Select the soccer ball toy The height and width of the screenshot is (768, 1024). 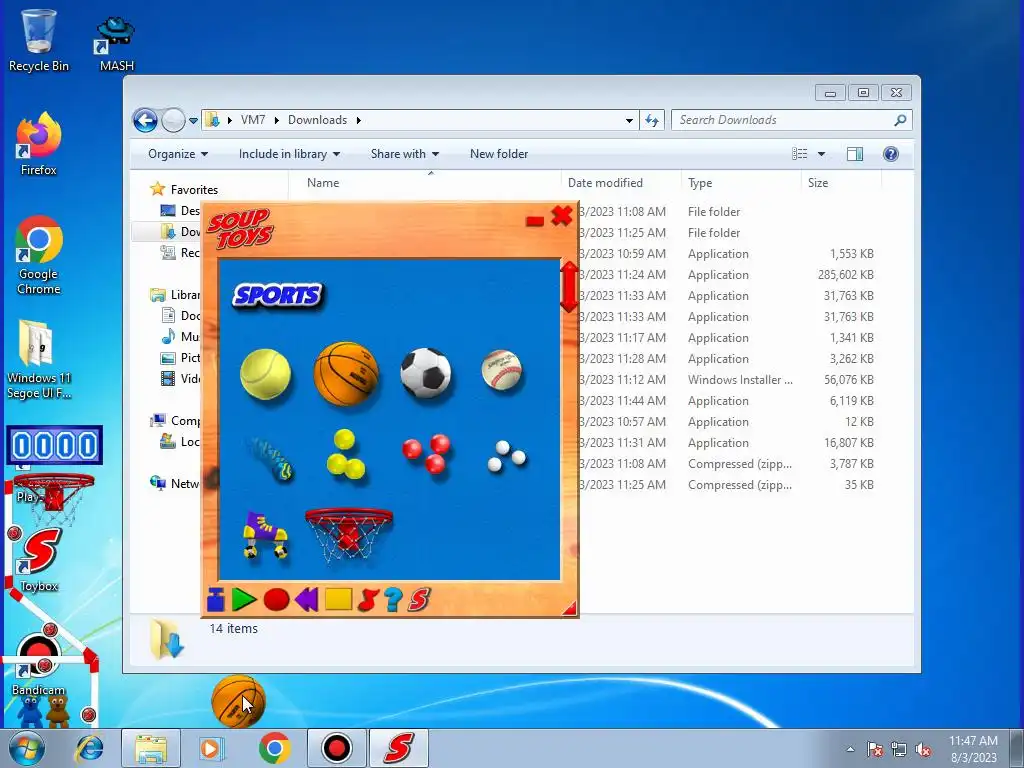(x=426, y=372)
